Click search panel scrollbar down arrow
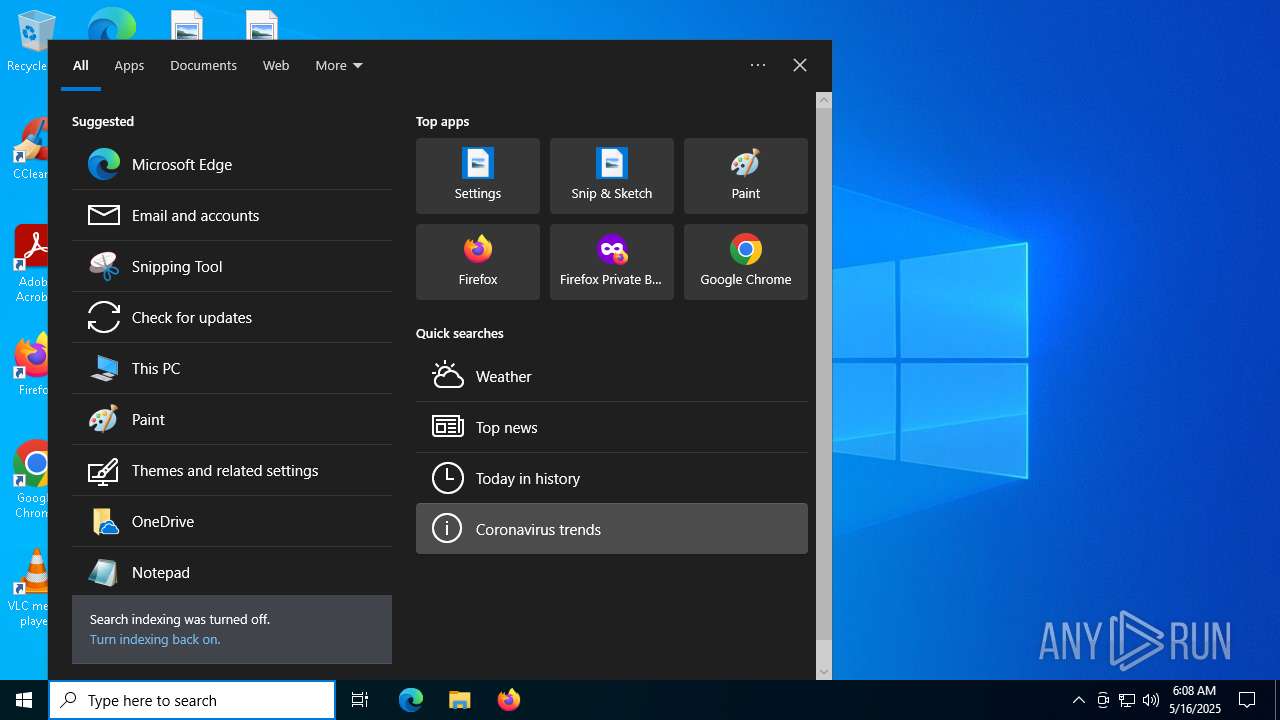The width and height of the screenshot is (1280, 720). (x=824, y=672)
